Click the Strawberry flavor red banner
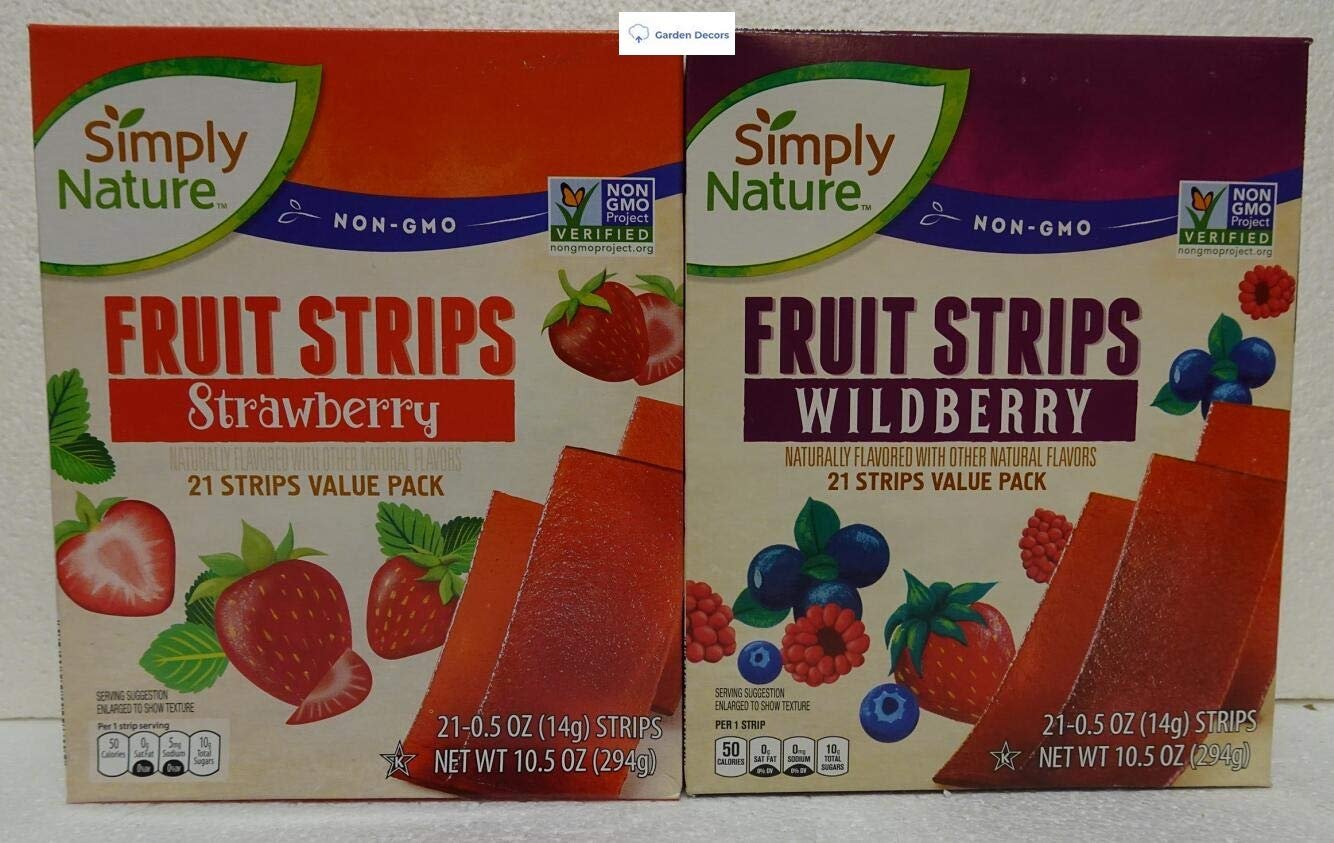This screenshot has width=1334, height=843. [x=311, y=411]
